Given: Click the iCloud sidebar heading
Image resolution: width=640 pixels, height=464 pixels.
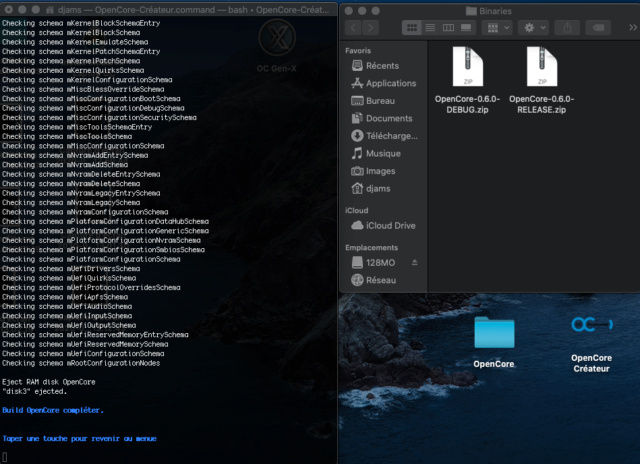Looking at the screenshot, I should [357, 211].
